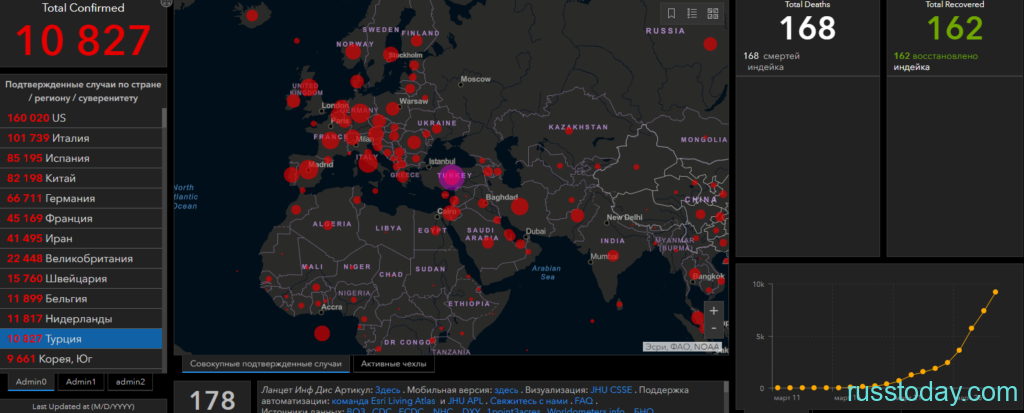Click the last data point on the chart
Viewport: 1024px width, 413px height.
click(x=996, y=292)
